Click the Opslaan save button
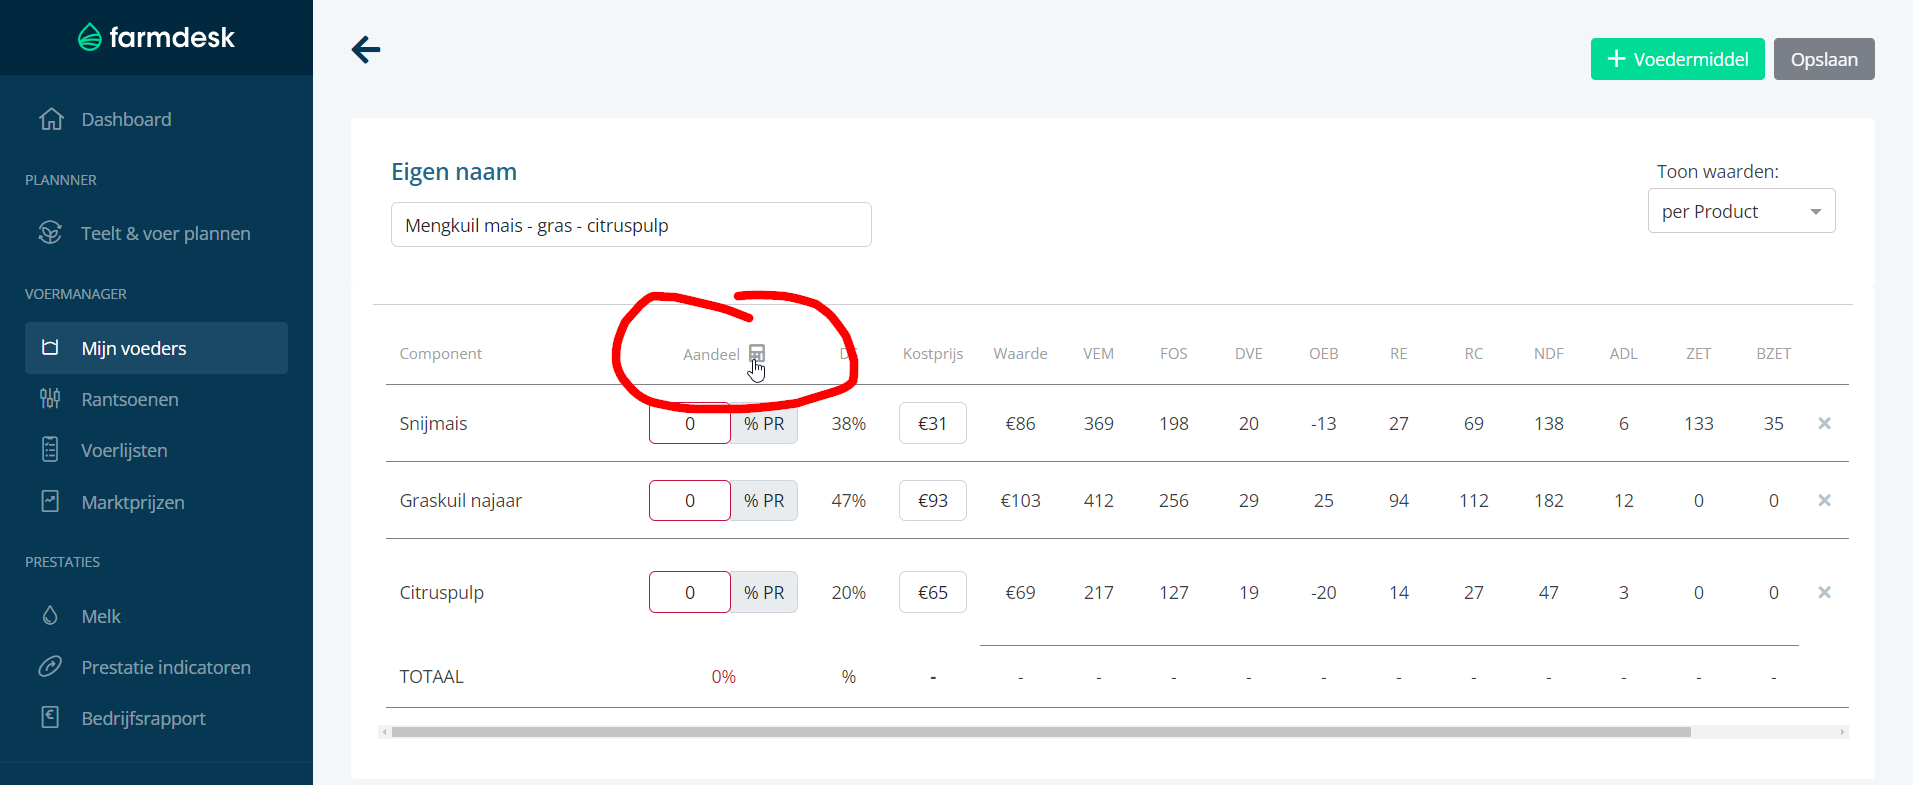This screenshot has width=1913, height=785. (1823, 59)
